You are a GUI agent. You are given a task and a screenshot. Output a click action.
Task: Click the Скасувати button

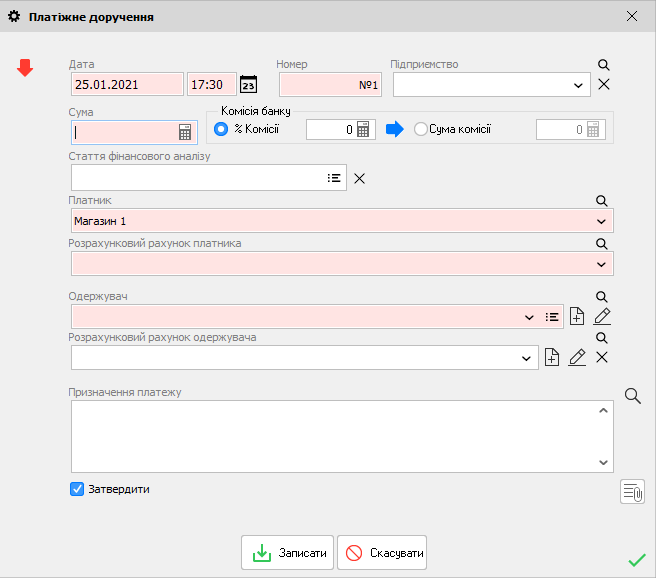(382, 552)
